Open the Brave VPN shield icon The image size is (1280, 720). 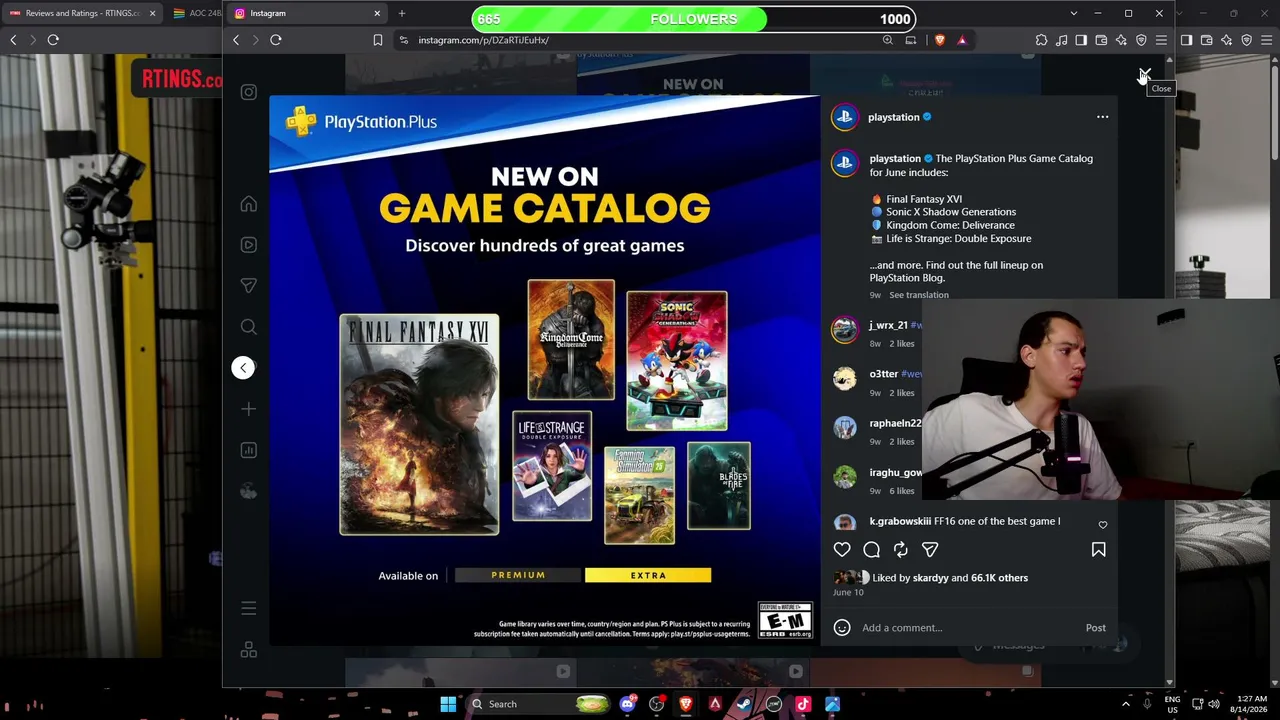[x=1141, y=40]
